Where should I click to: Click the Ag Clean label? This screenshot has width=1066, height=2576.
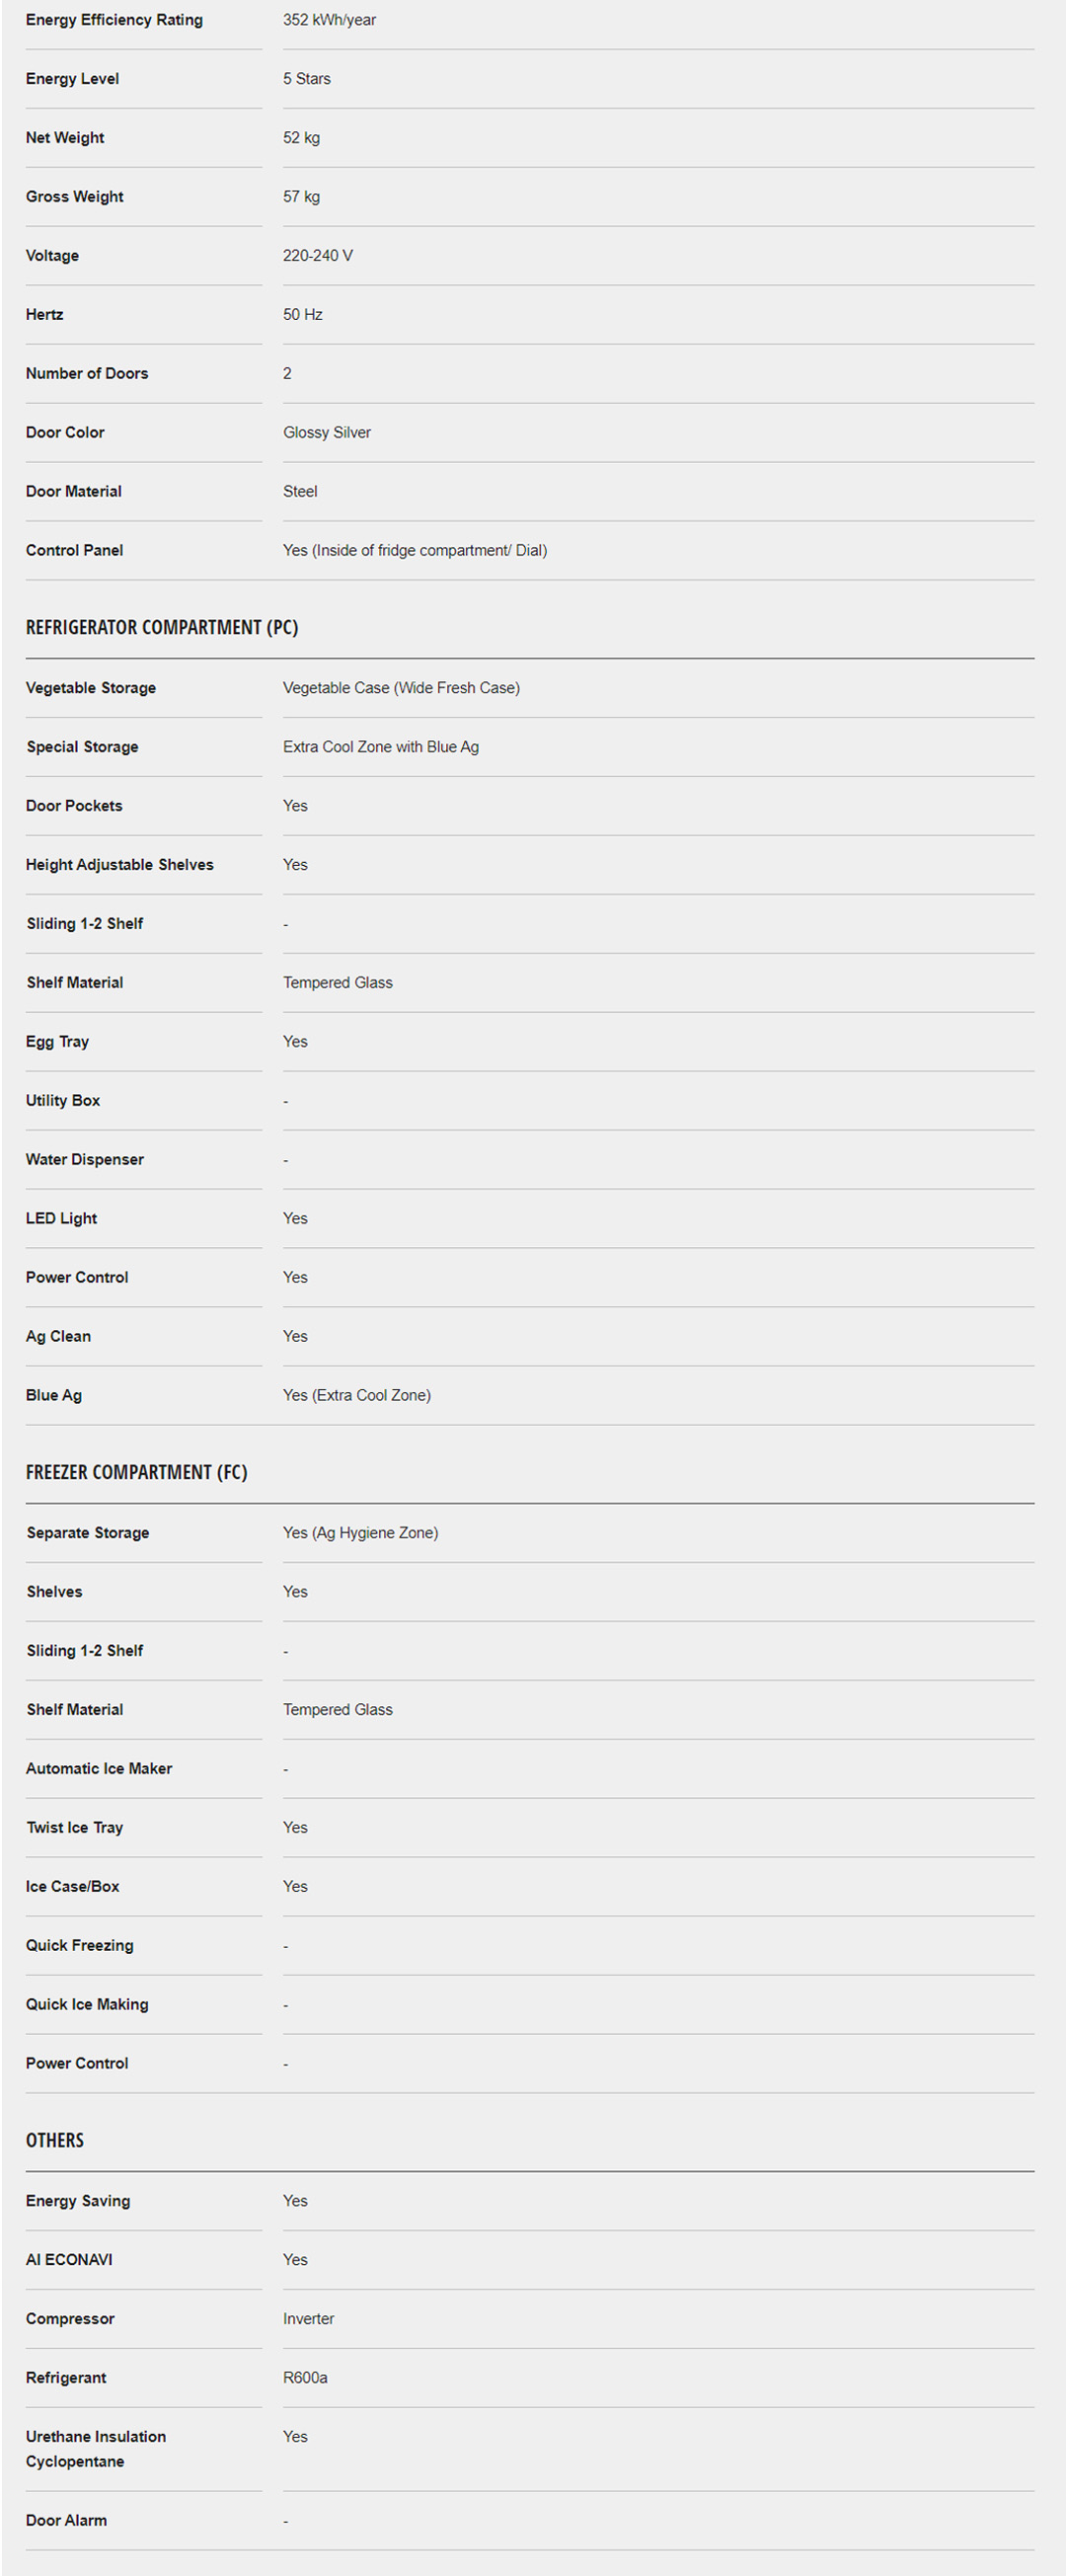(x=58, y=1337)
